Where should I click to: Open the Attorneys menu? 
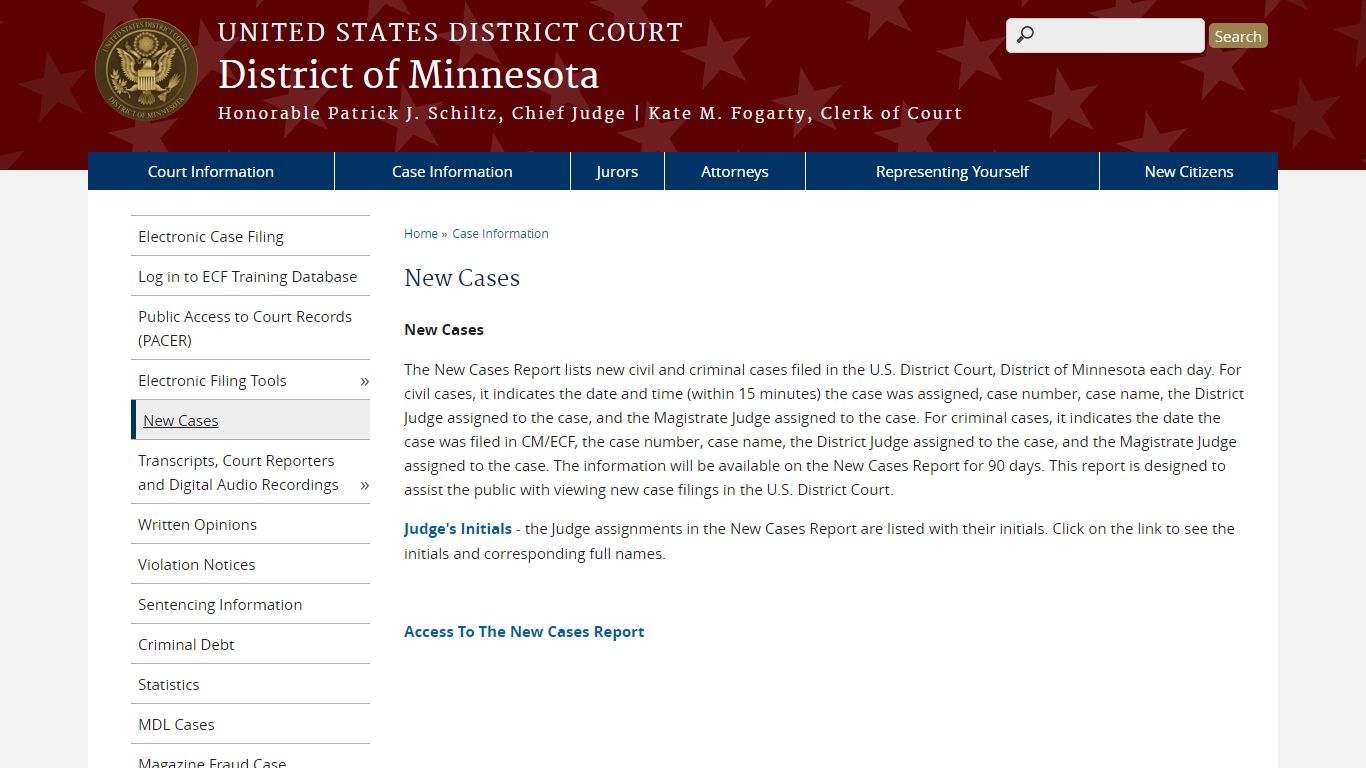(x=735, y=171)
